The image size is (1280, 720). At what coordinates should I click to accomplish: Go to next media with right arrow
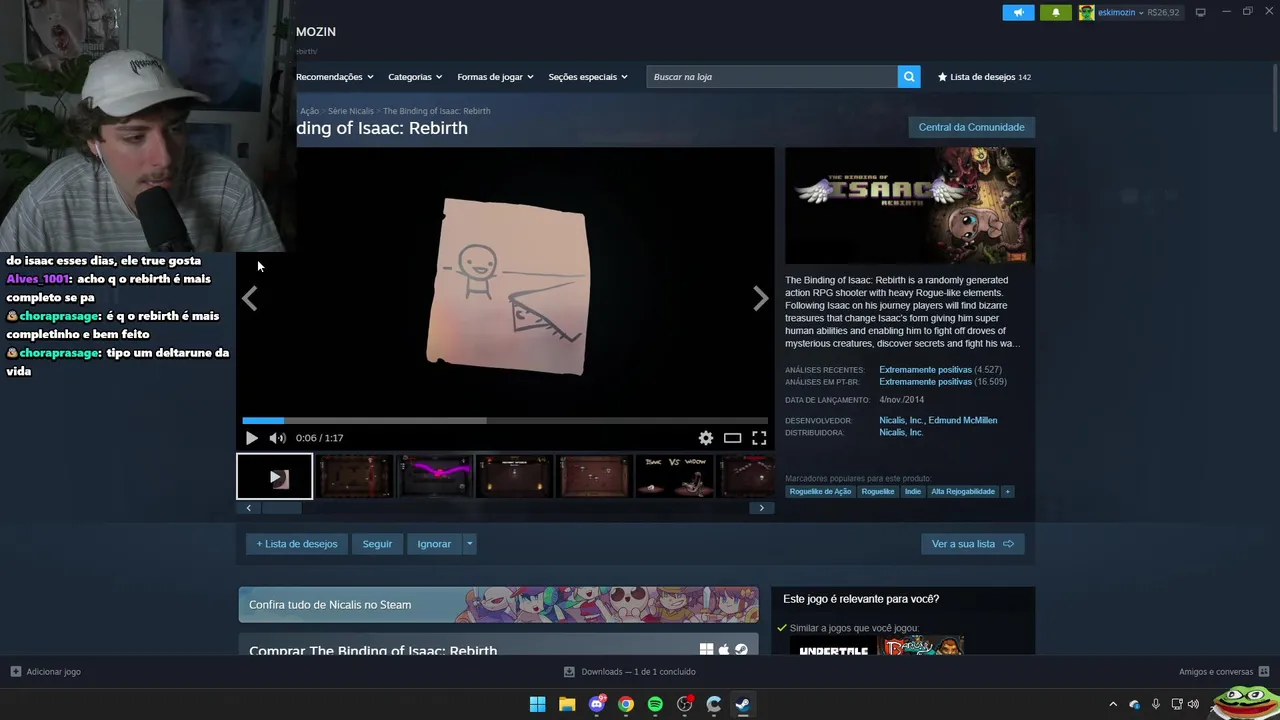(760, 298)
